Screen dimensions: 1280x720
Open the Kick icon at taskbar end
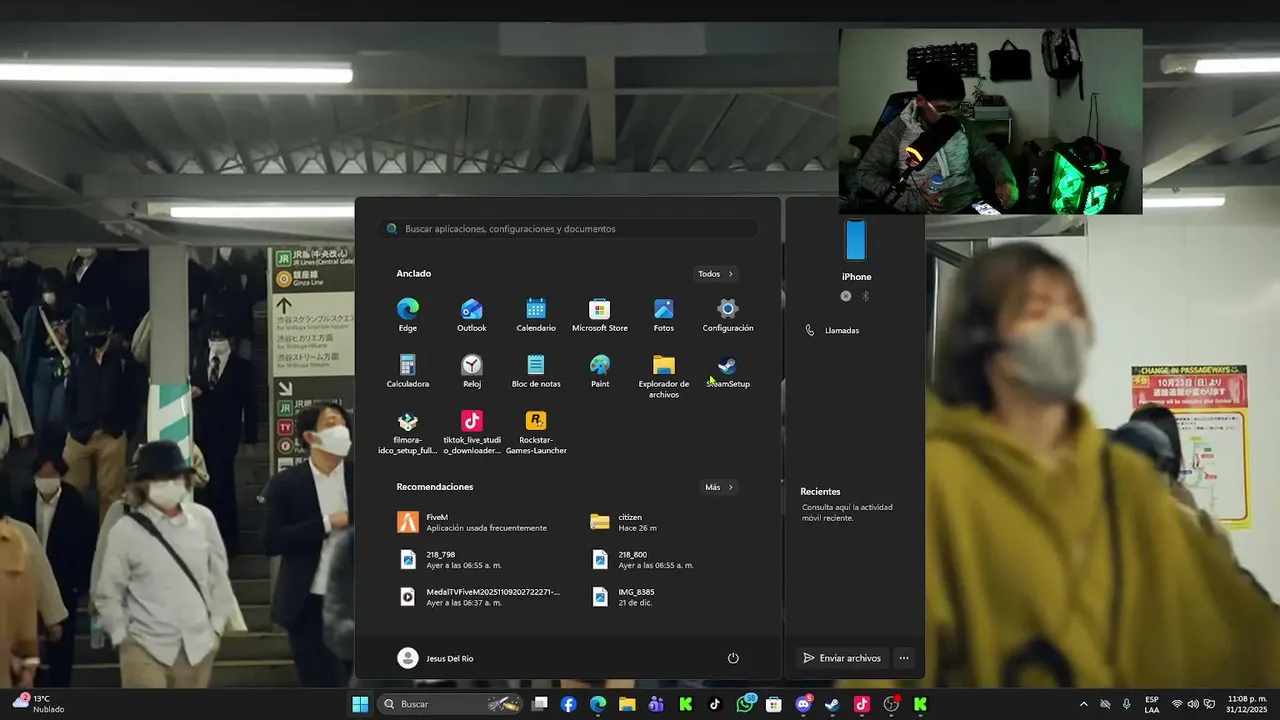tap(920, 704)
